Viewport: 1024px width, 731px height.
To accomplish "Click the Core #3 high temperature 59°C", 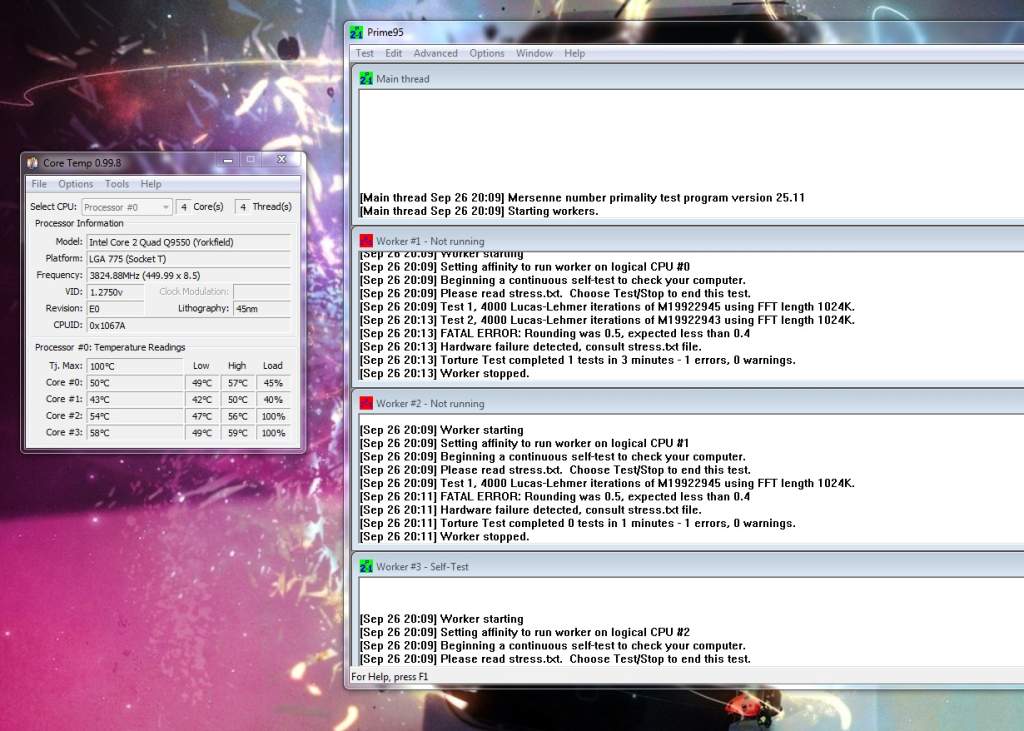I will coord(238,432).
